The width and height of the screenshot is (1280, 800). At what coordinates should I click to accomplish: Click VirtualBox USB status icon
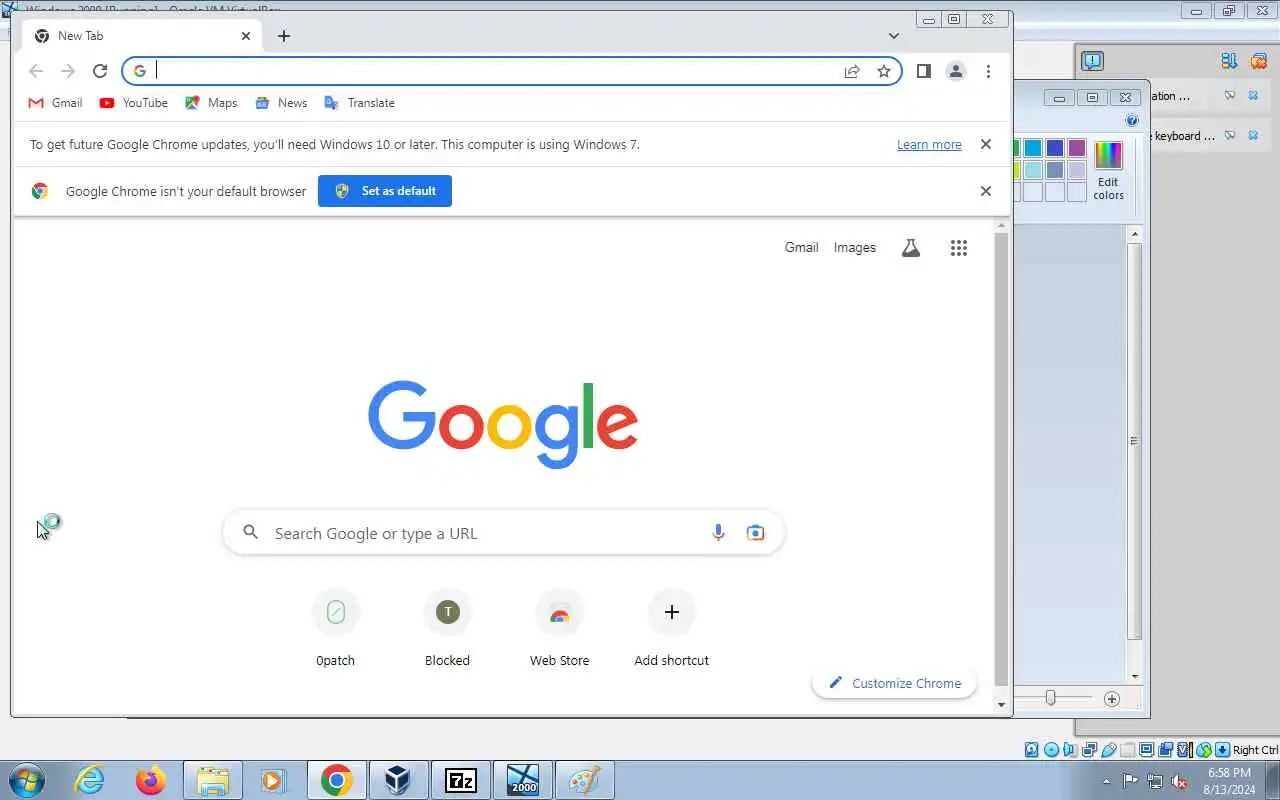click(x=1109, y=750)
